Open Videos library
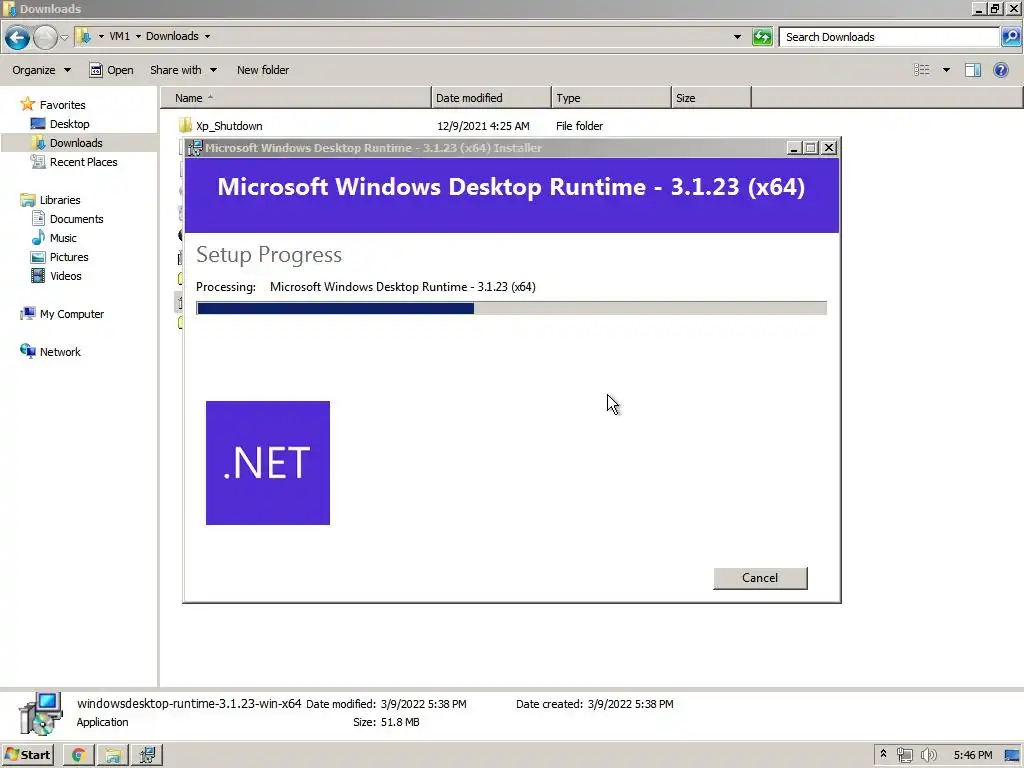This screenshot has height=768, width=1024. 65,276
